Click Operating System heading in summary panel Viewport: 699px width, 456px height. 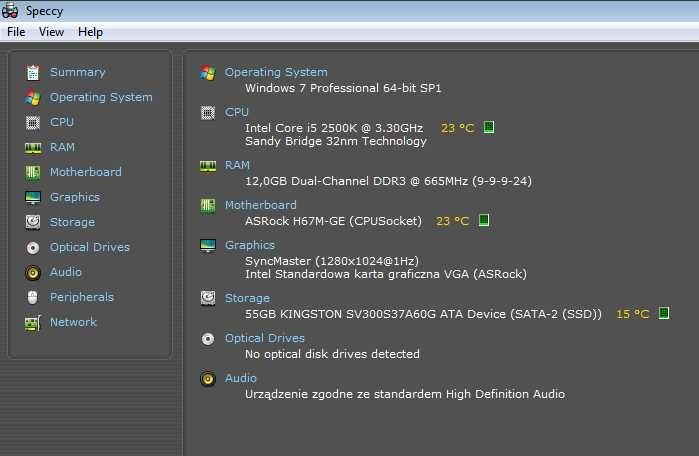click(276, 72)
